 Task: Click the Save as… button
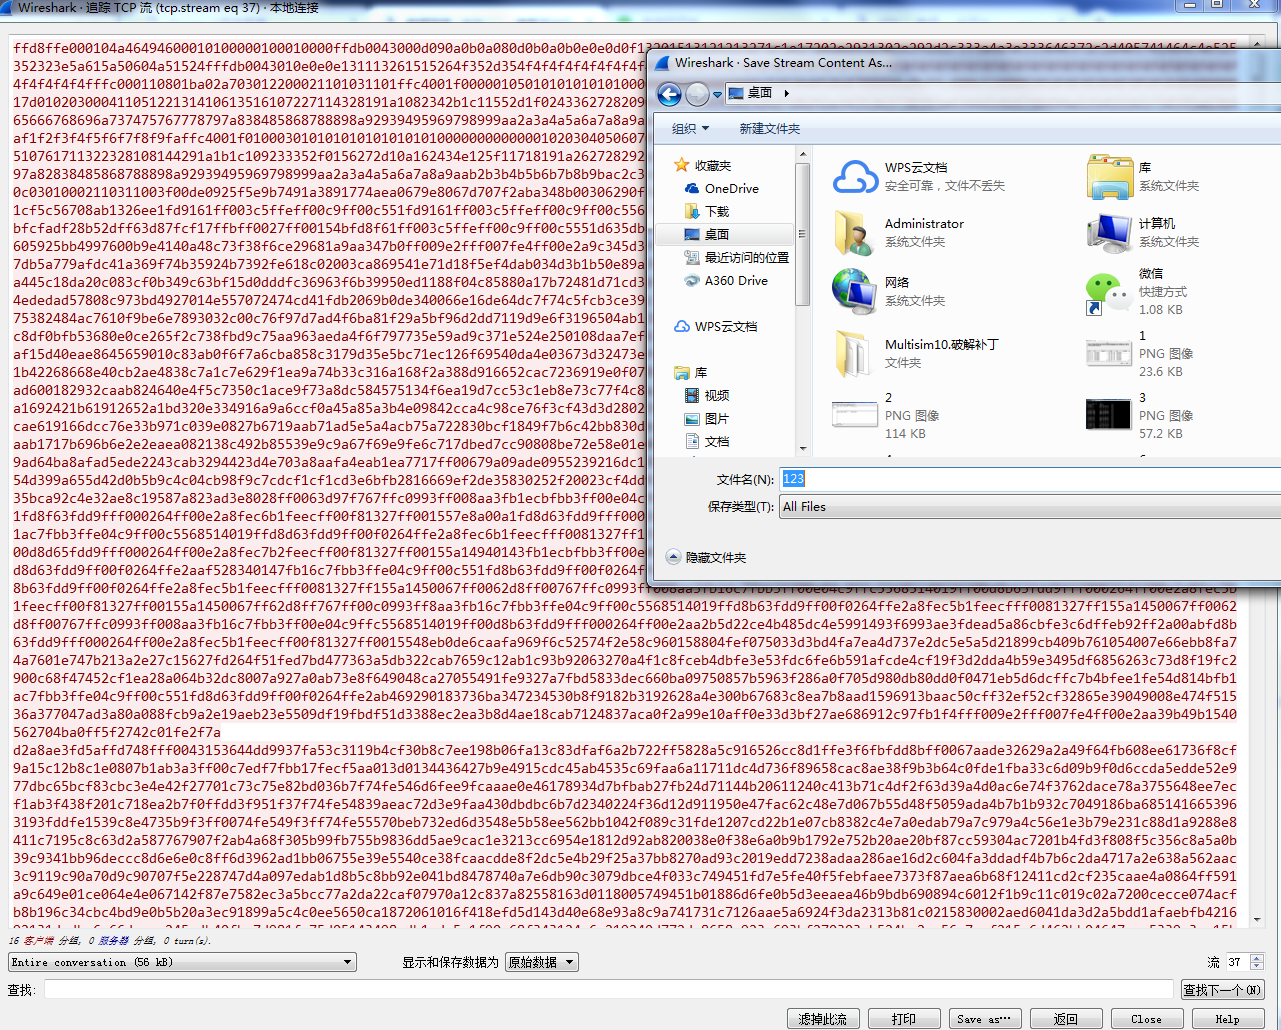tap(985, 1019)
